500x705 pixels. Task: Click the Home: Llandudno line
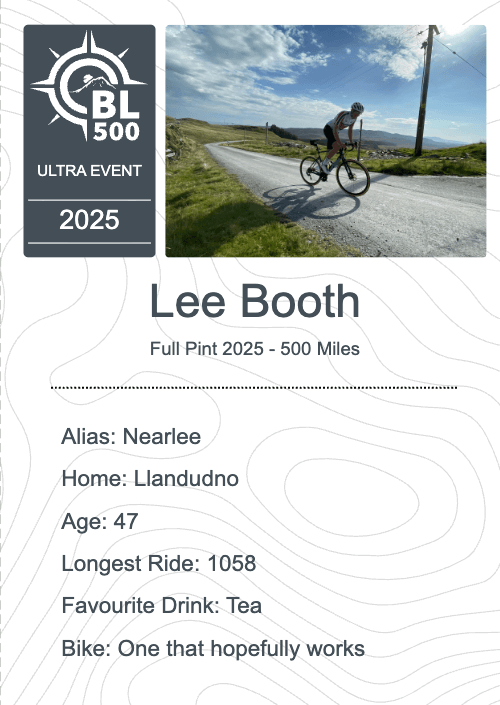tap(150, 478)
